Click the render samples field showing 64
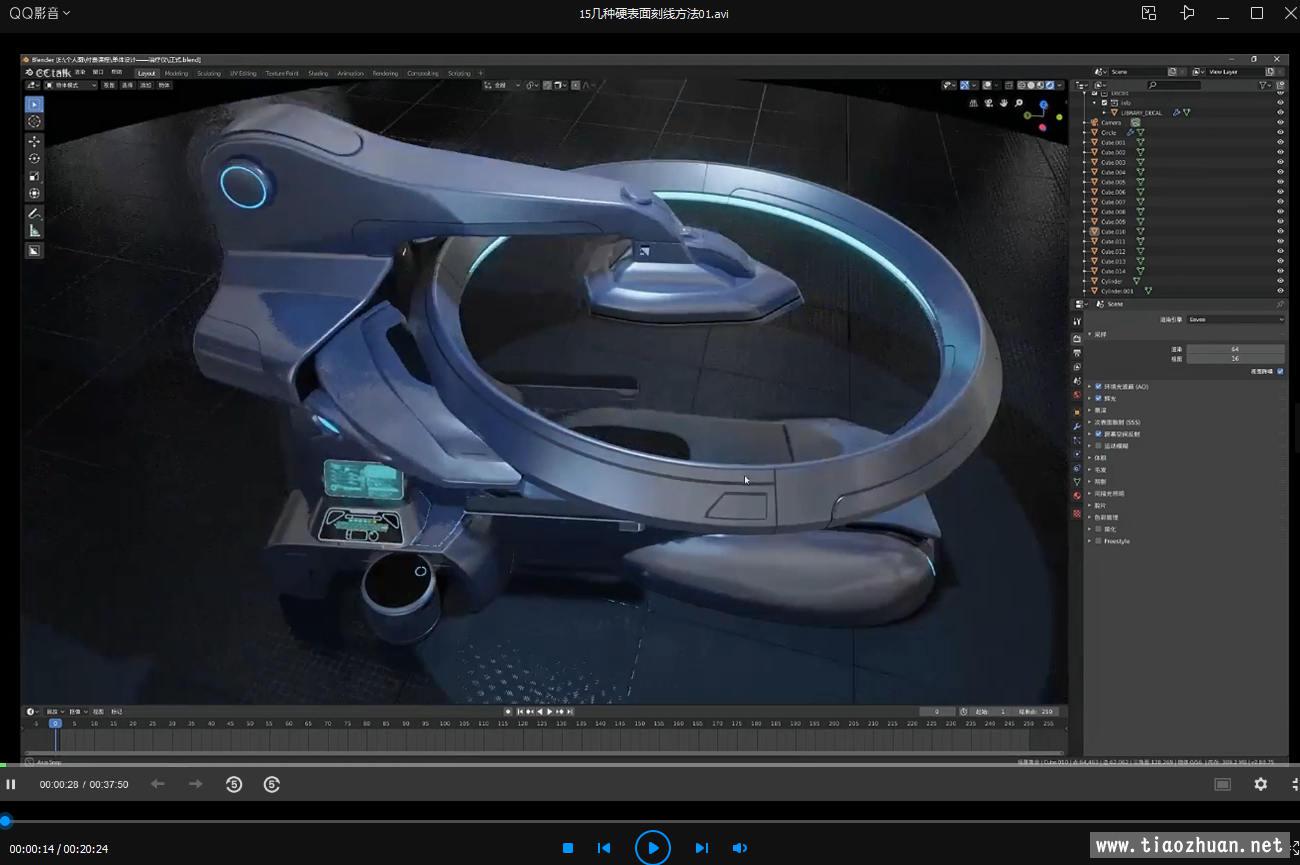Viewport: 1300px width, 865px height. tap(1235, 349)
